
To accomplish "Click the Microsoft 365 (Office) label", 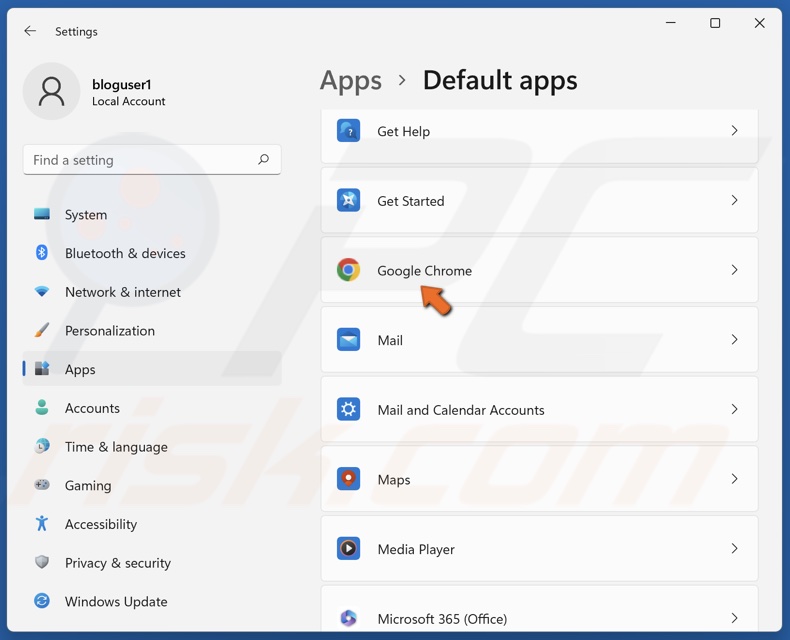I will click(x=442, y=619).
